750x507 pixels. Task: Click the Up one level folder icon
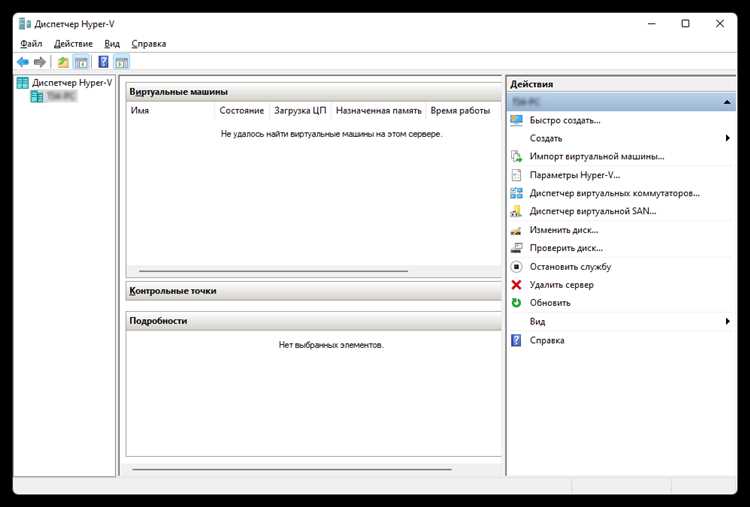[x=63, y=62]
